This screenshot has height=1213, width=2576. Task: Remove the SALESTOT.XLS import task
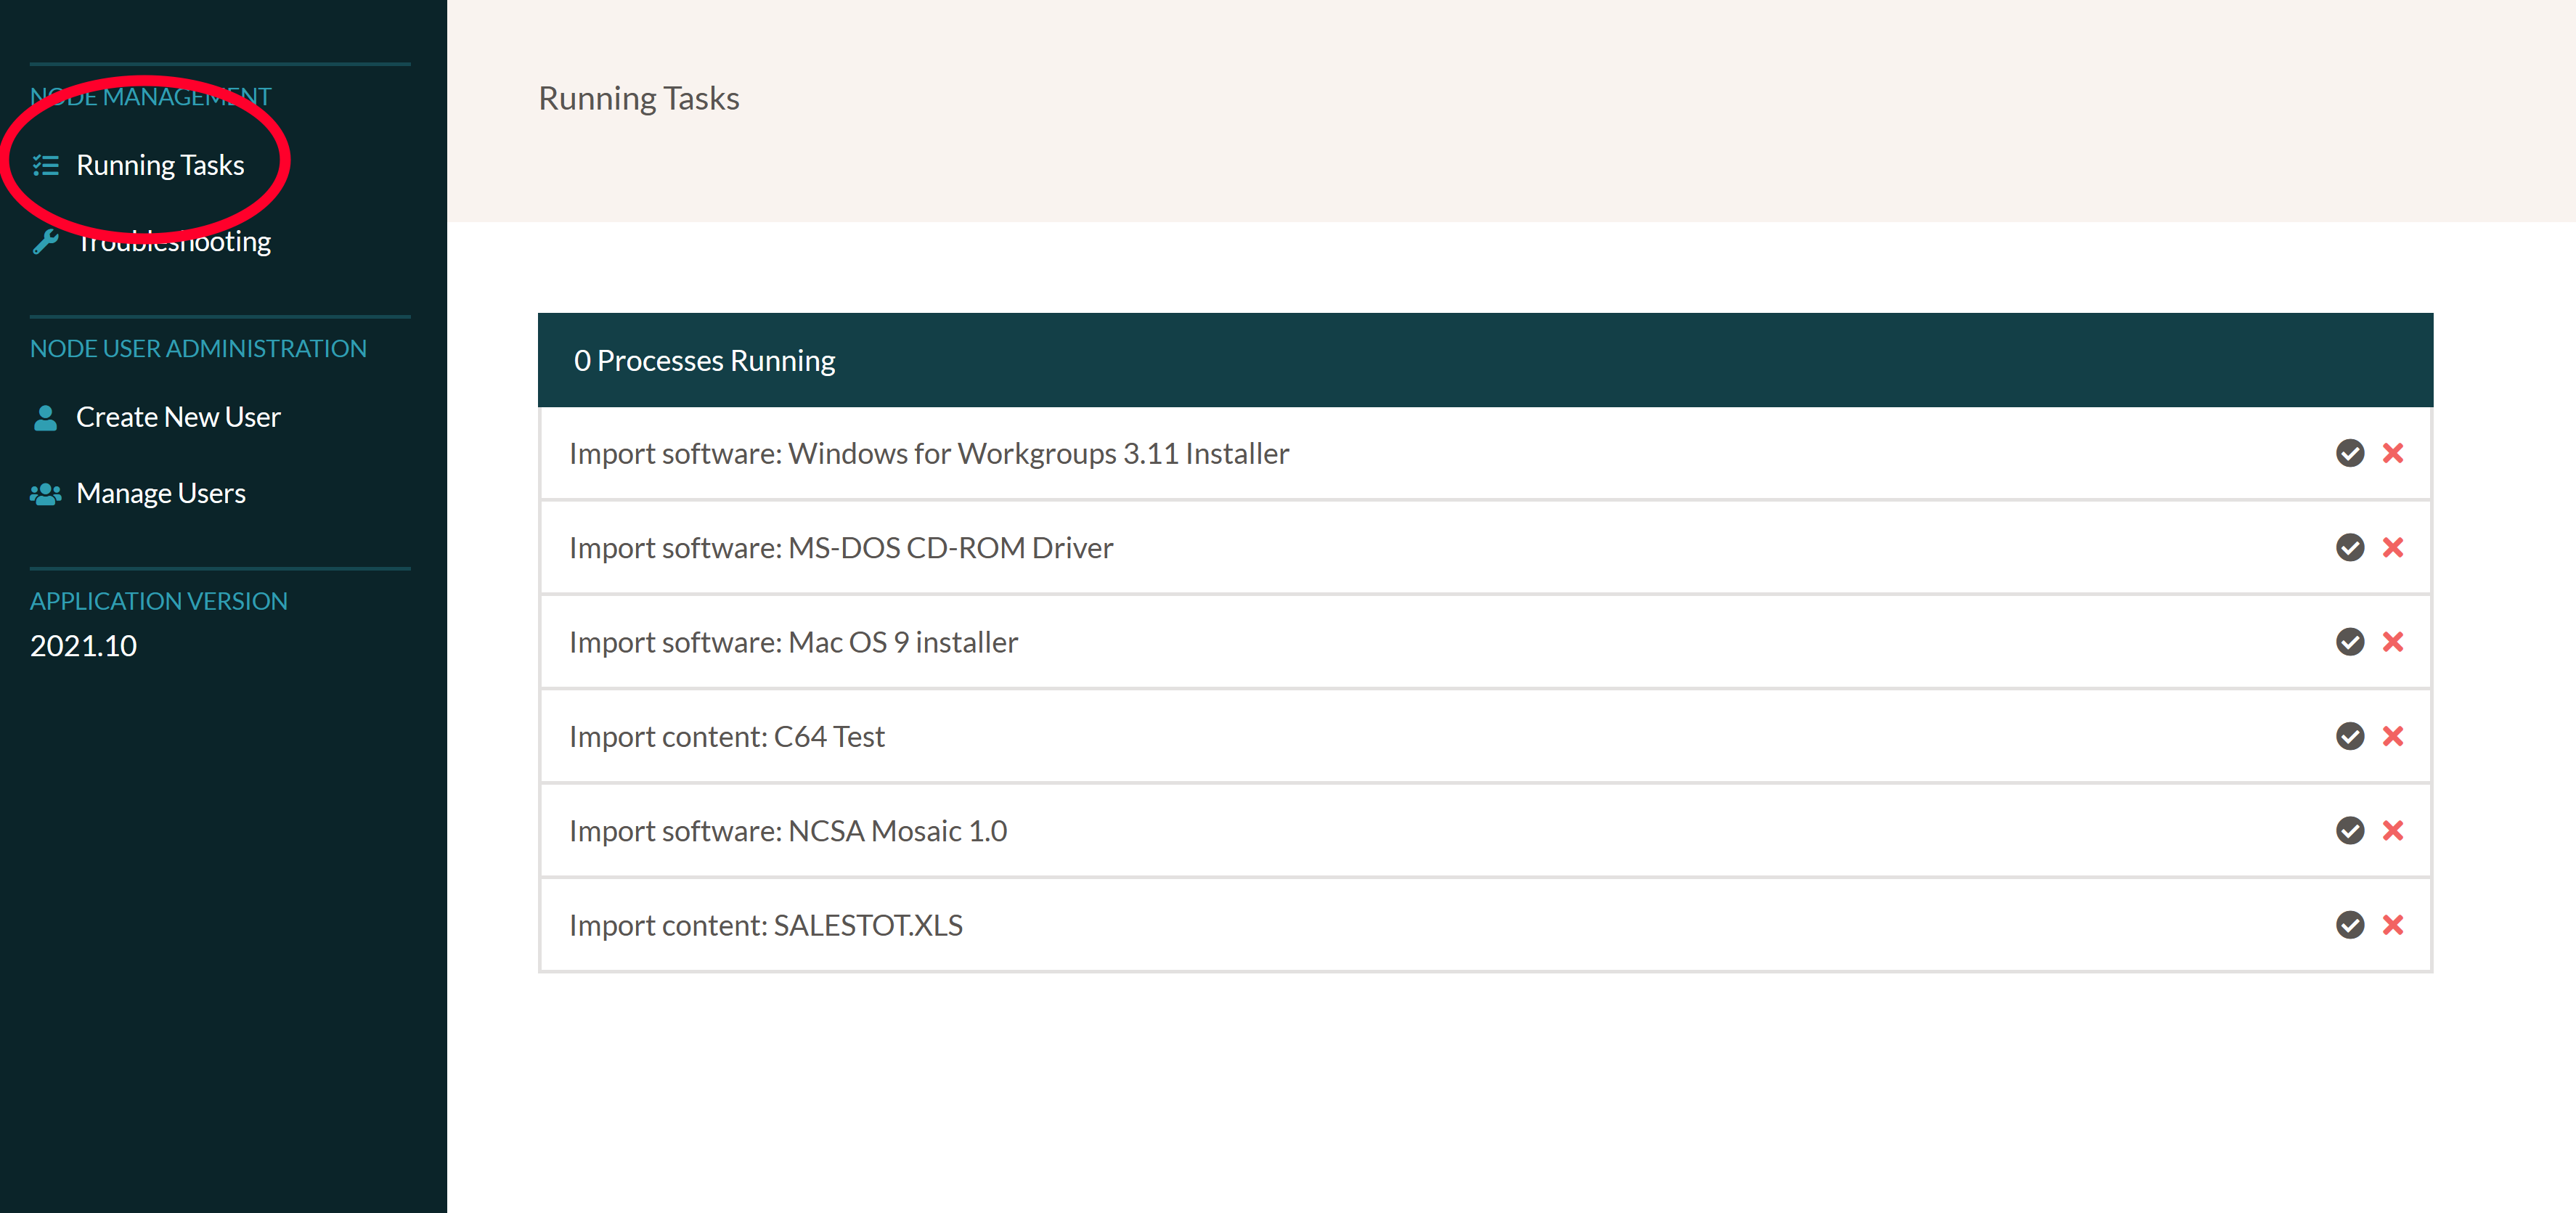pos(2392,925)
